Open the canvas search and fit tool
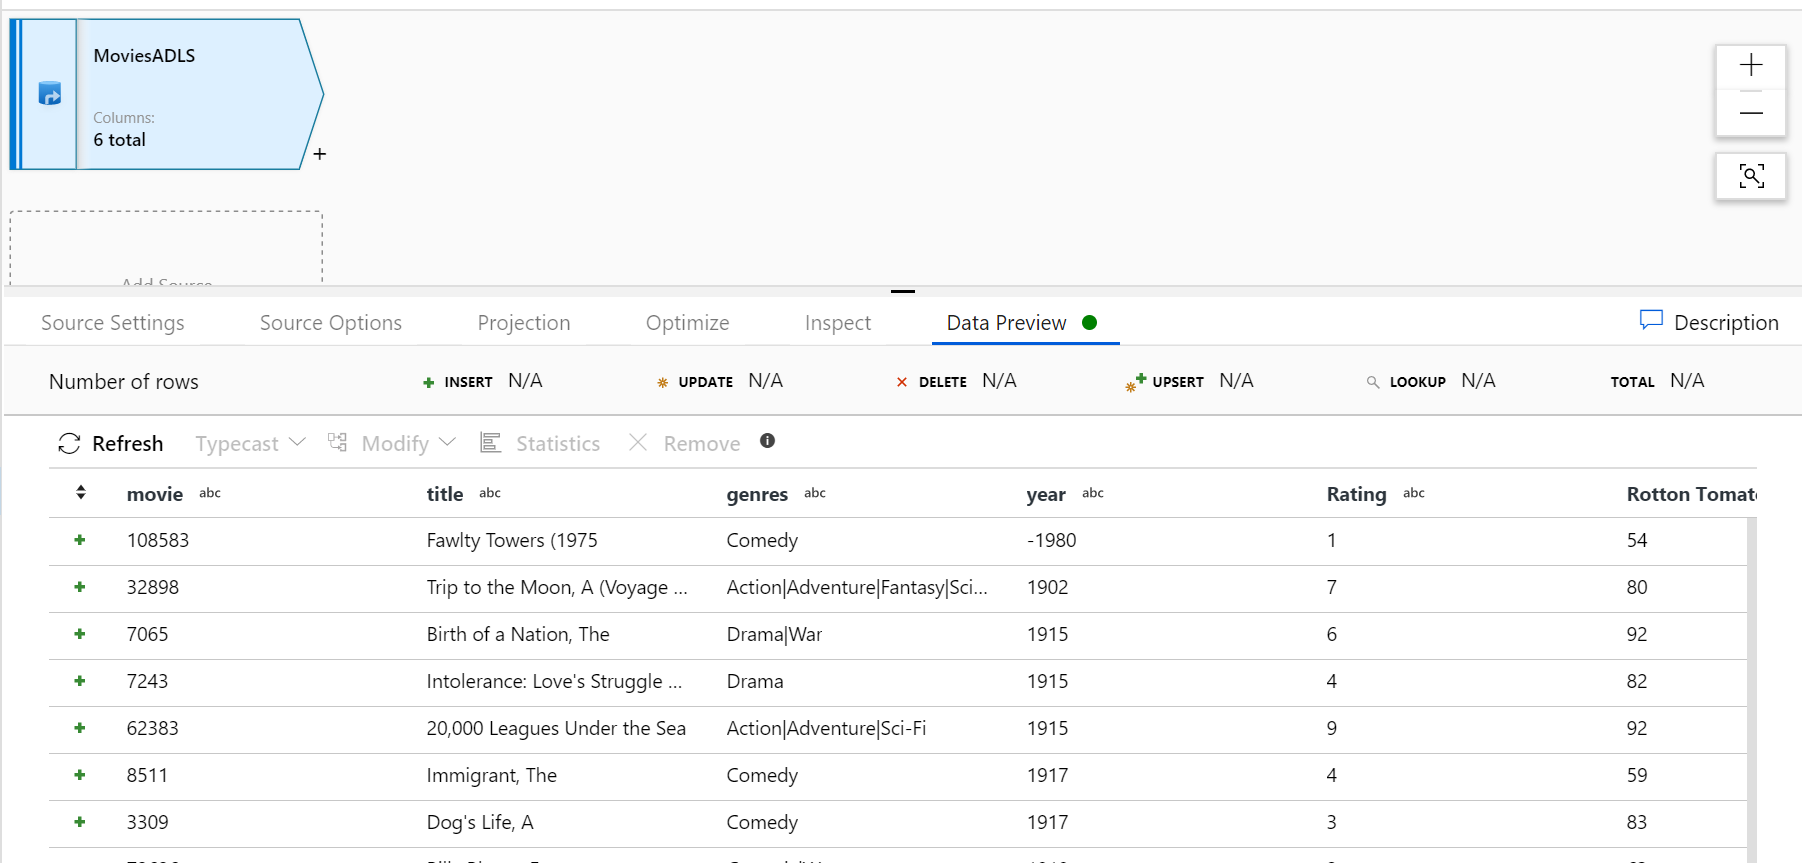Image resolution: width=1802 pixels, height=863 pixels. 1751,176
